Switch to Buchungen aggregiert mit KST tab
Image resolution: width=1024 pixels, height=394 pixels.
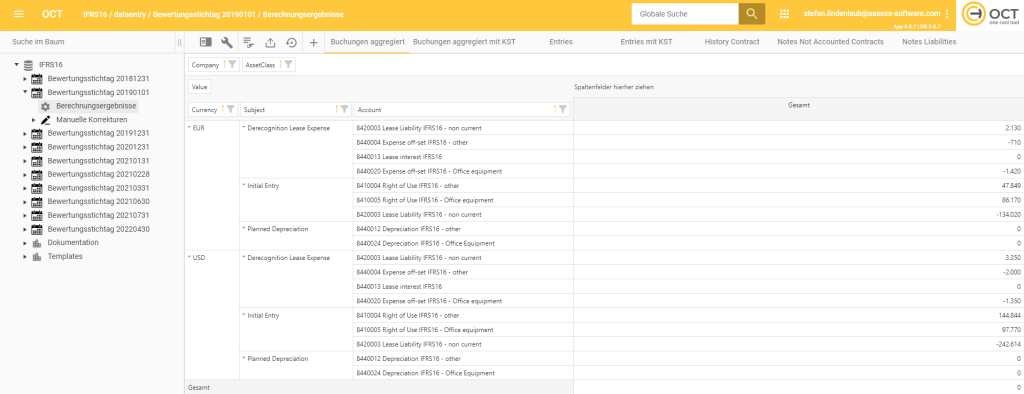464,42
